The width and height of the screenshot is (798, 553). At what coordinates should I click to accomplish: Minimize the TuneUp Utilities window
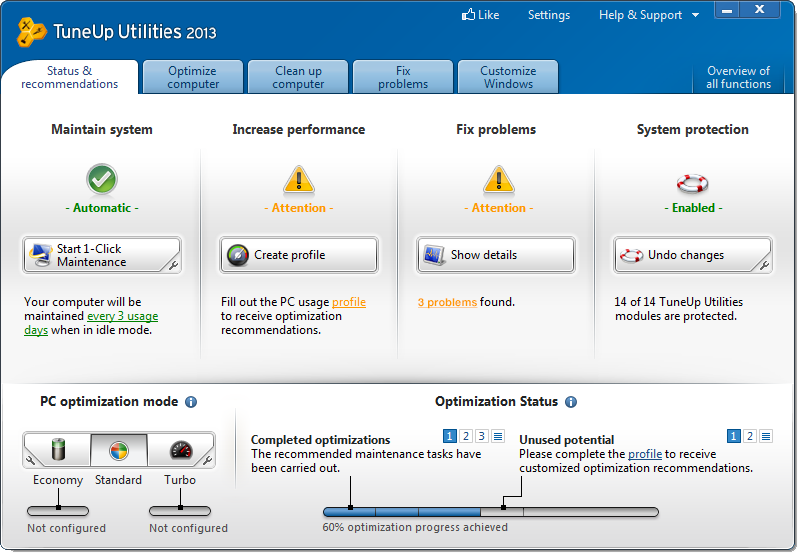pyautogui.click(x=727, y=10)
